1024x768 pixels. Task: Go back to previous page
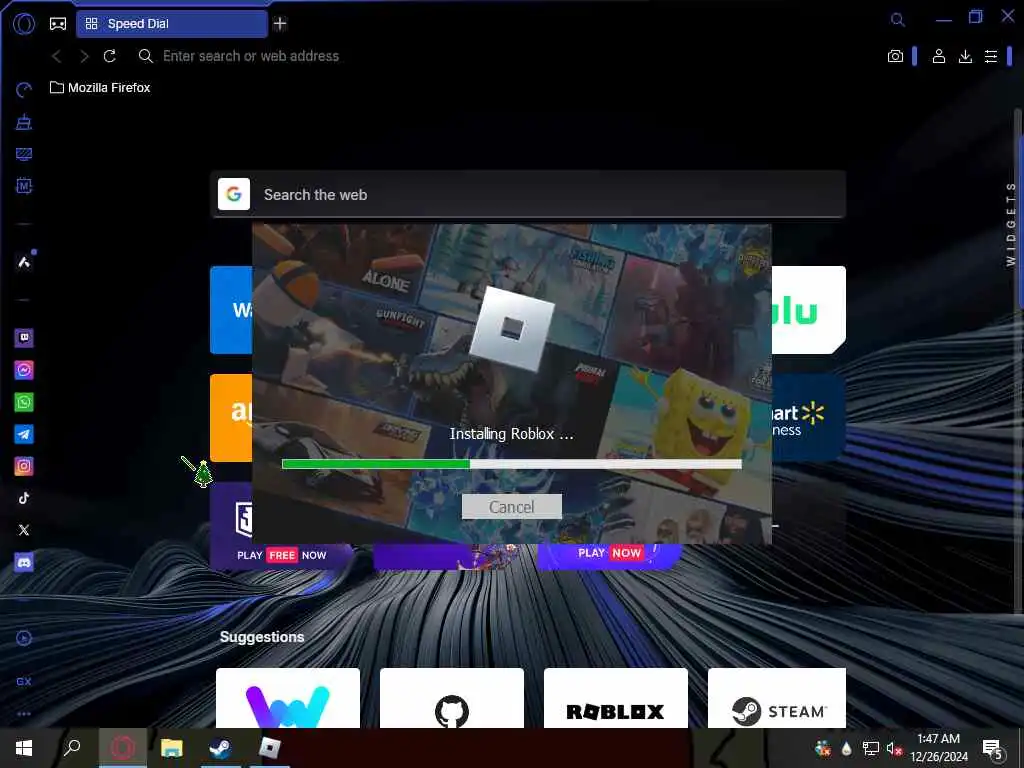point(57,56)
